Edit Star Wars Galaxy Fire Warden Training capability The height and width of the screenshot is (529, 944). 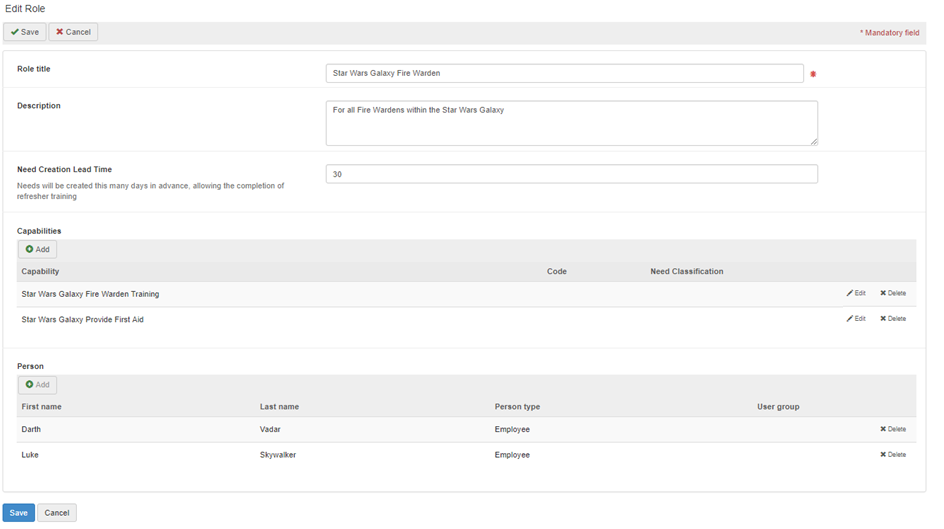[856, 293]
